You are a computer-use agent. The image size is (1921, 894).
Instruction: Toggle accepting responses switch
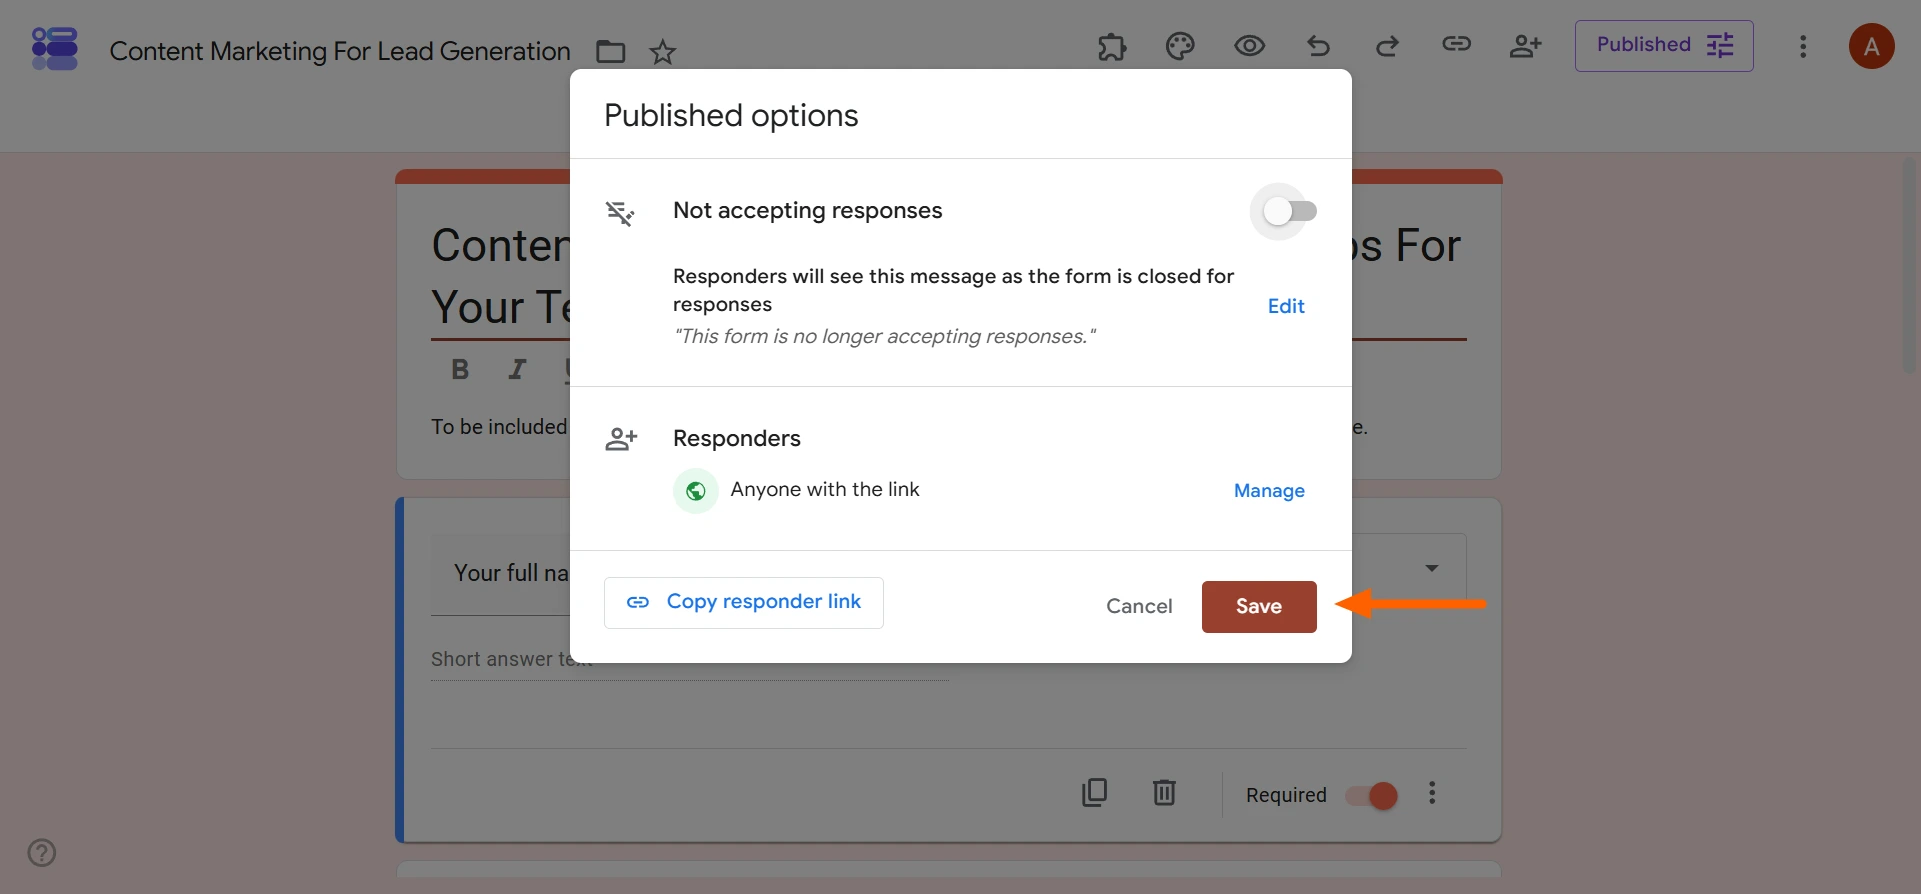tap(1289, 211)
